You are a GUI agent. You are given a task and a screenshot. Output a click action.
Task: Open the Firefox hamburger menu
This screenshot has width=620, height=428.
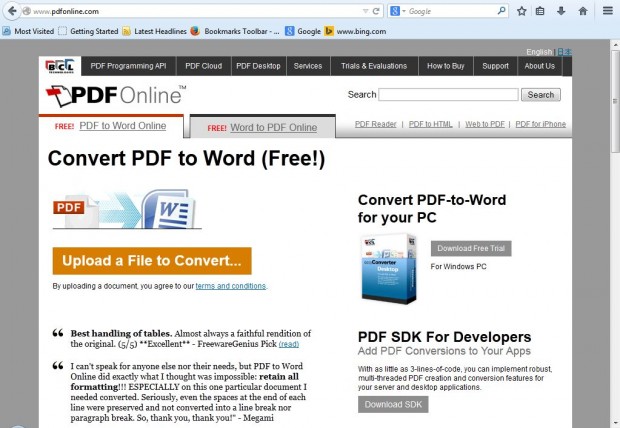(608, 11)
